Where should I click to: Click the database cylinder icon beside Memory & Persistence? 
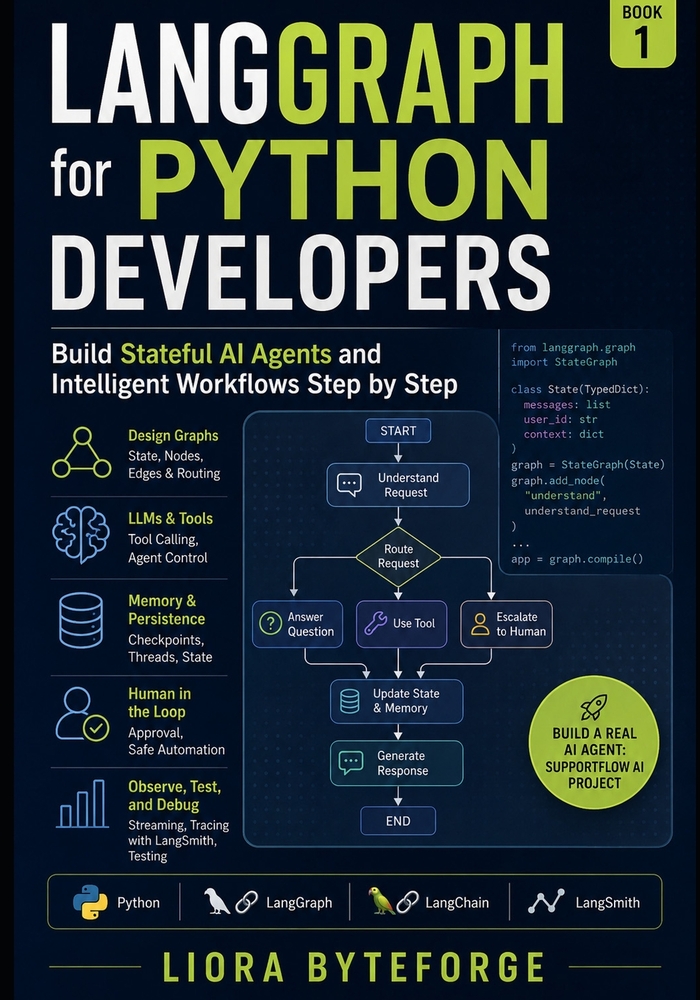[81, 620]
